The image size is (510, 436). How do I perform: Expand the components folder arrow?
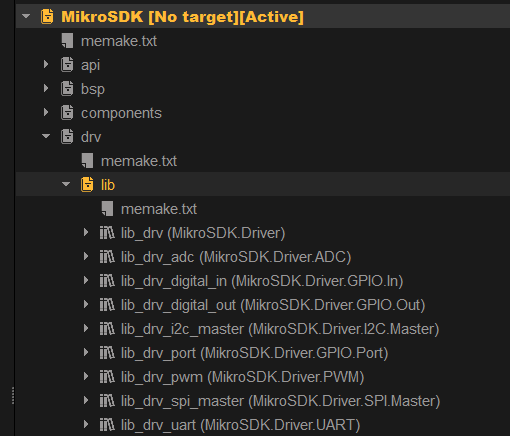(46, 112)
